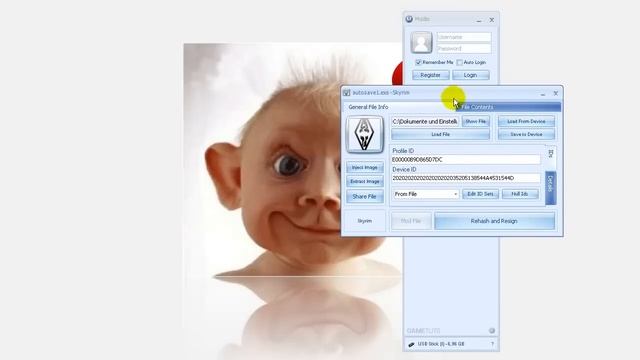Click the Extract Image button
The image size is (640, 360).
coord(364,181)
